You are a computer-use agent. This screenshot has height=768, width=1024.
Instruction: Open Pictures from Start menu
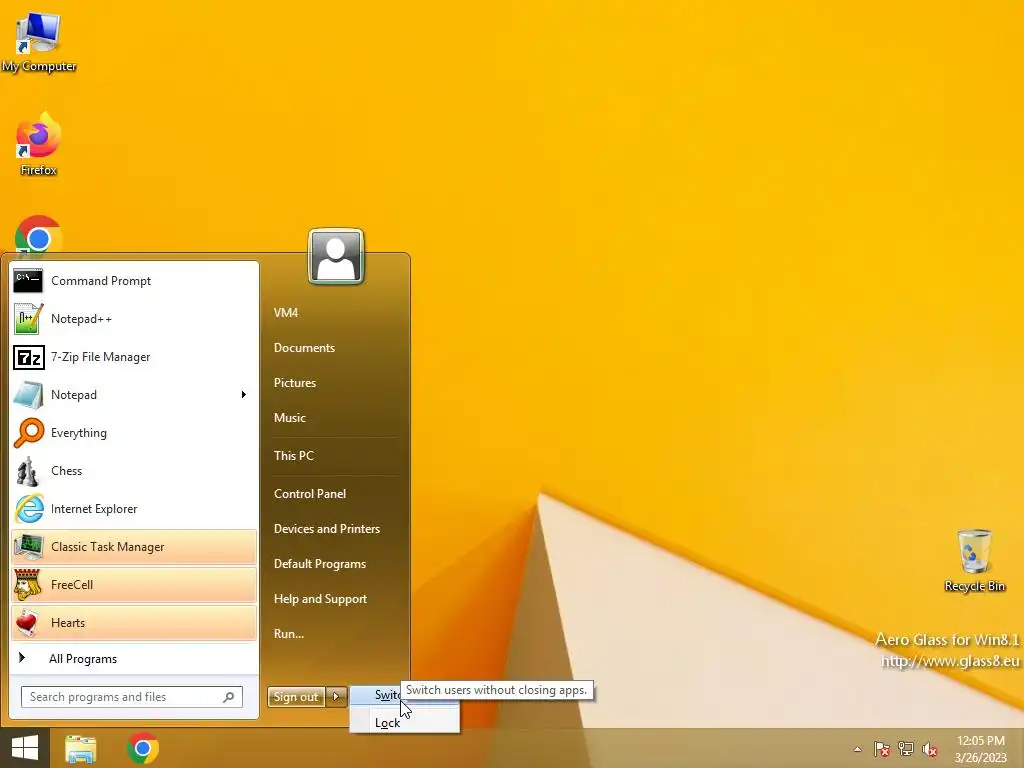(x=295, y=383)
